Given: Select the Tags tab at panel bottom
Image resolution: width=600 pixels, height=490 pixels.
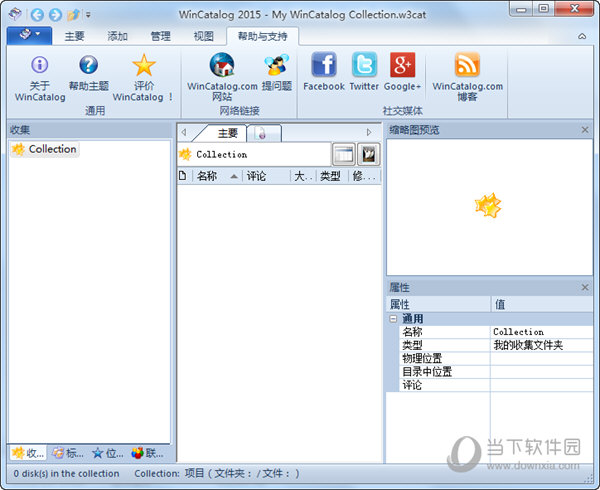Looking at the screenshot, I should (68, 453).
